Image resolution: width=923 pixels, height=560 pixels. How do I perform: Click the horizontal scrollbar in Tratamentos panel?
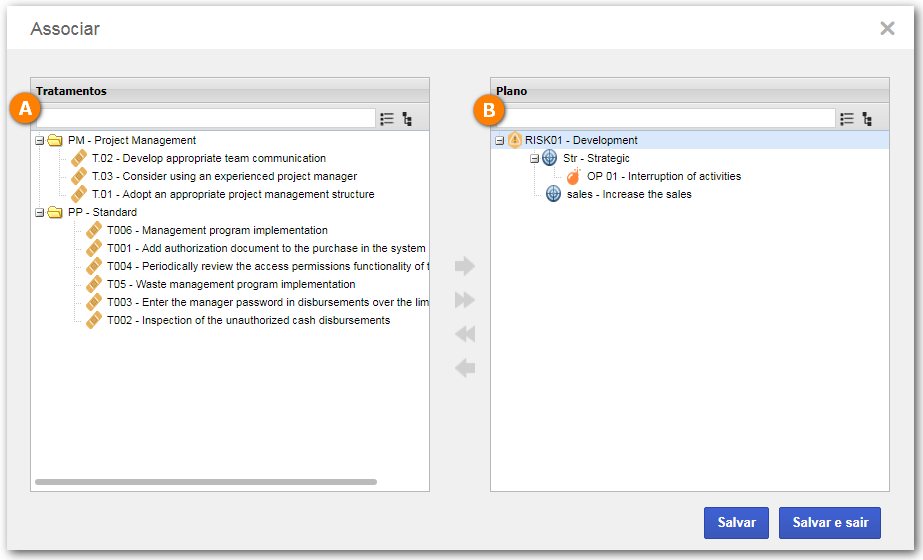(205, 482)
